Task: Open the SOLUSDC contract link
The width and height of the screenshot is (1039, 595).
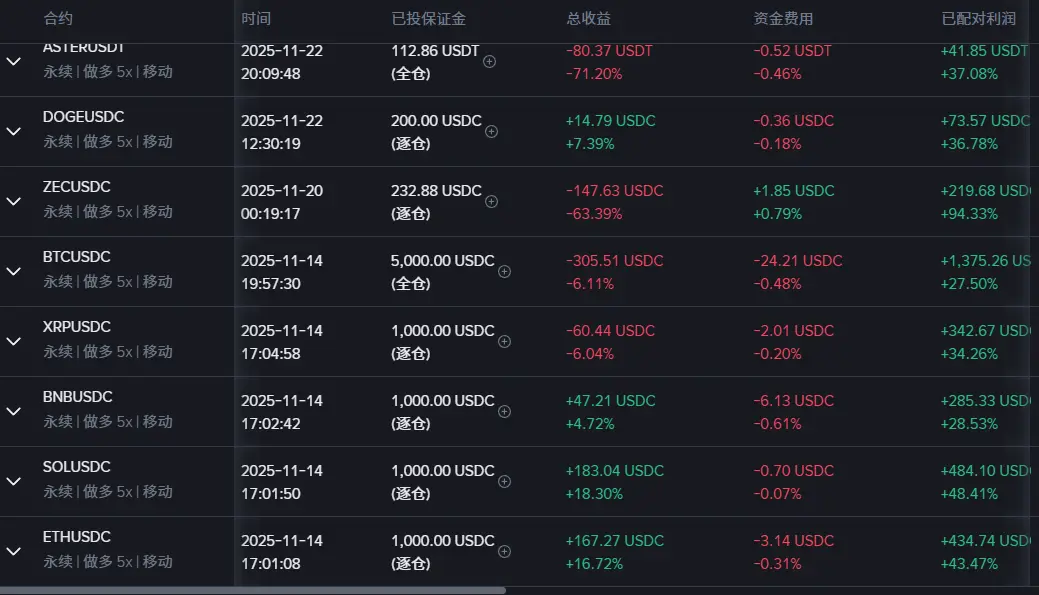Action: (x=77, y=467)
